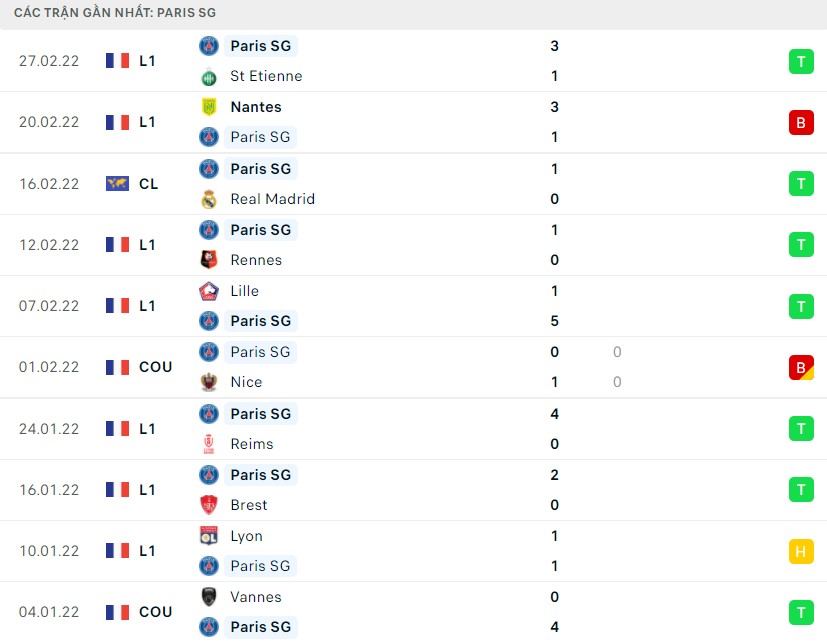Click the Vannes club crest icon

[209, 597]
